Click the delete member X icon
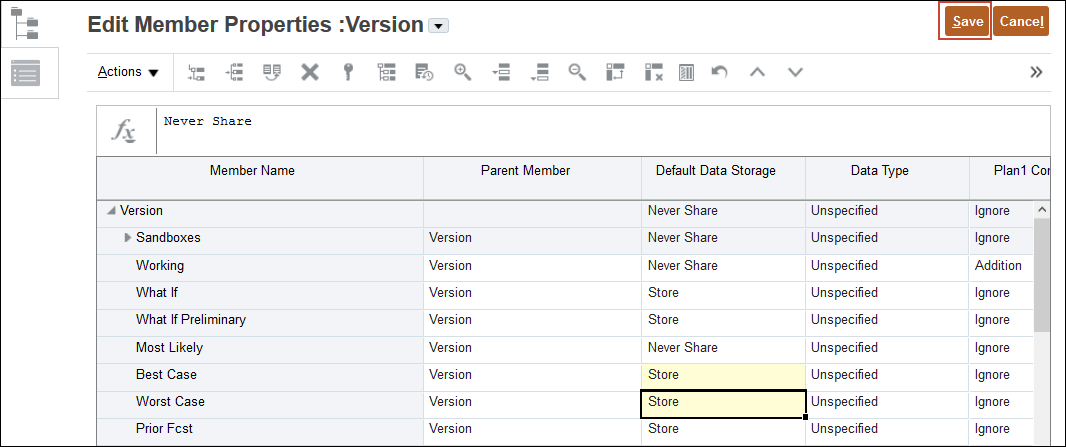This screenshot has height=447, width=1066. [x=310, y=72]
